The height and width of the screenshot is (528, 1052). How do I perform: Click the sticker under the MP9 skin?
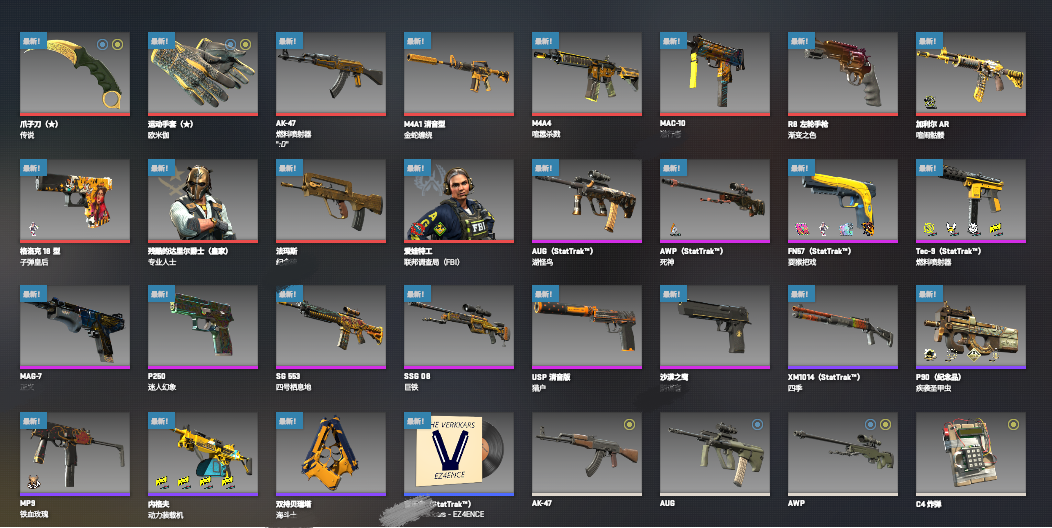(33, 482)
